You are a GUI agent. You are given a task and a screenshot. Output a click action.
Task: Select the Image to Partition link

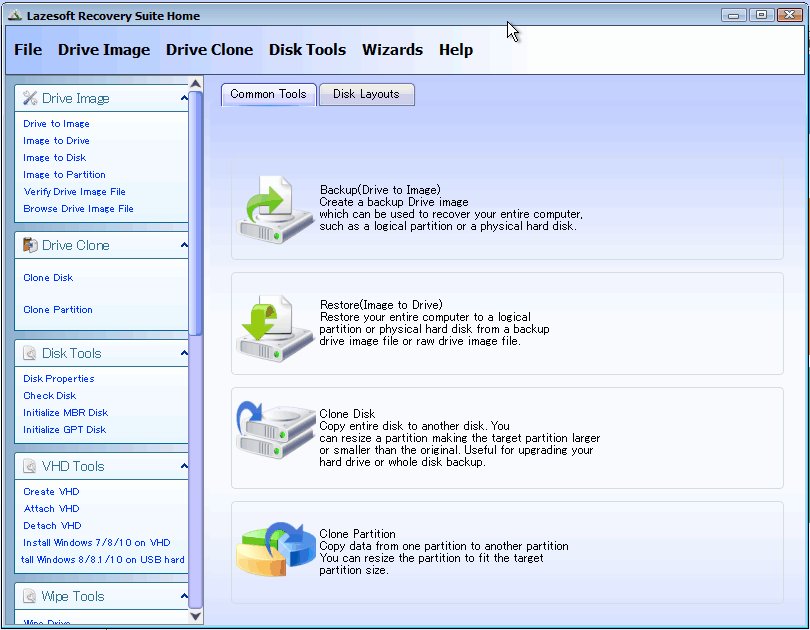(x=65, y=175)
